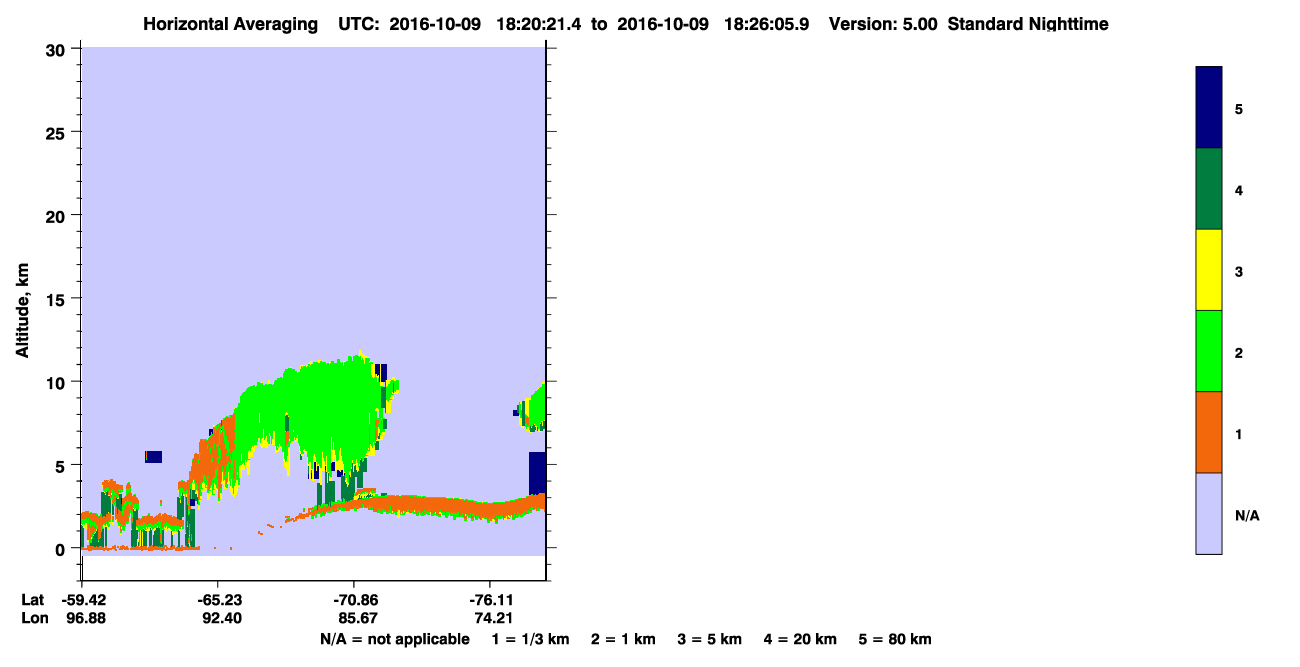Click the longitude value 74.21
Screen dimensions: 1300x667
point(493,618)
